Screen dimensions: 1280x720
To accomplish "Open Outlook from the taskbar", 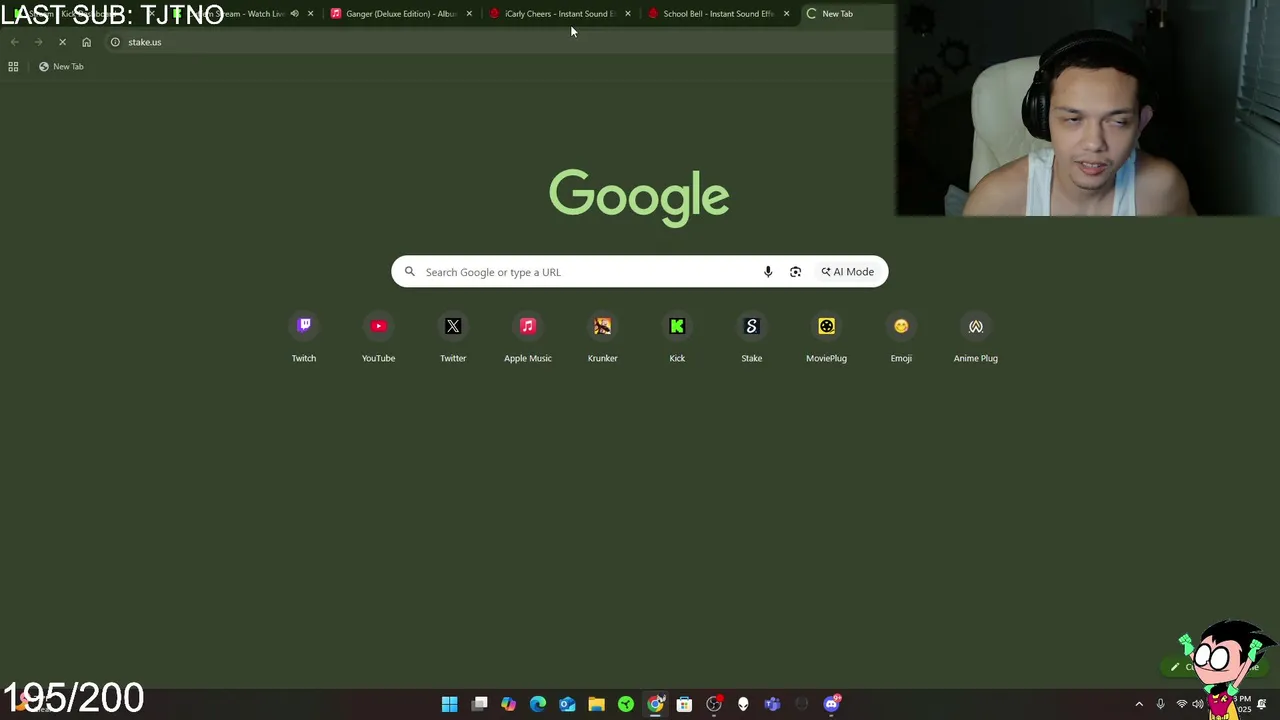I will (567, 704).
